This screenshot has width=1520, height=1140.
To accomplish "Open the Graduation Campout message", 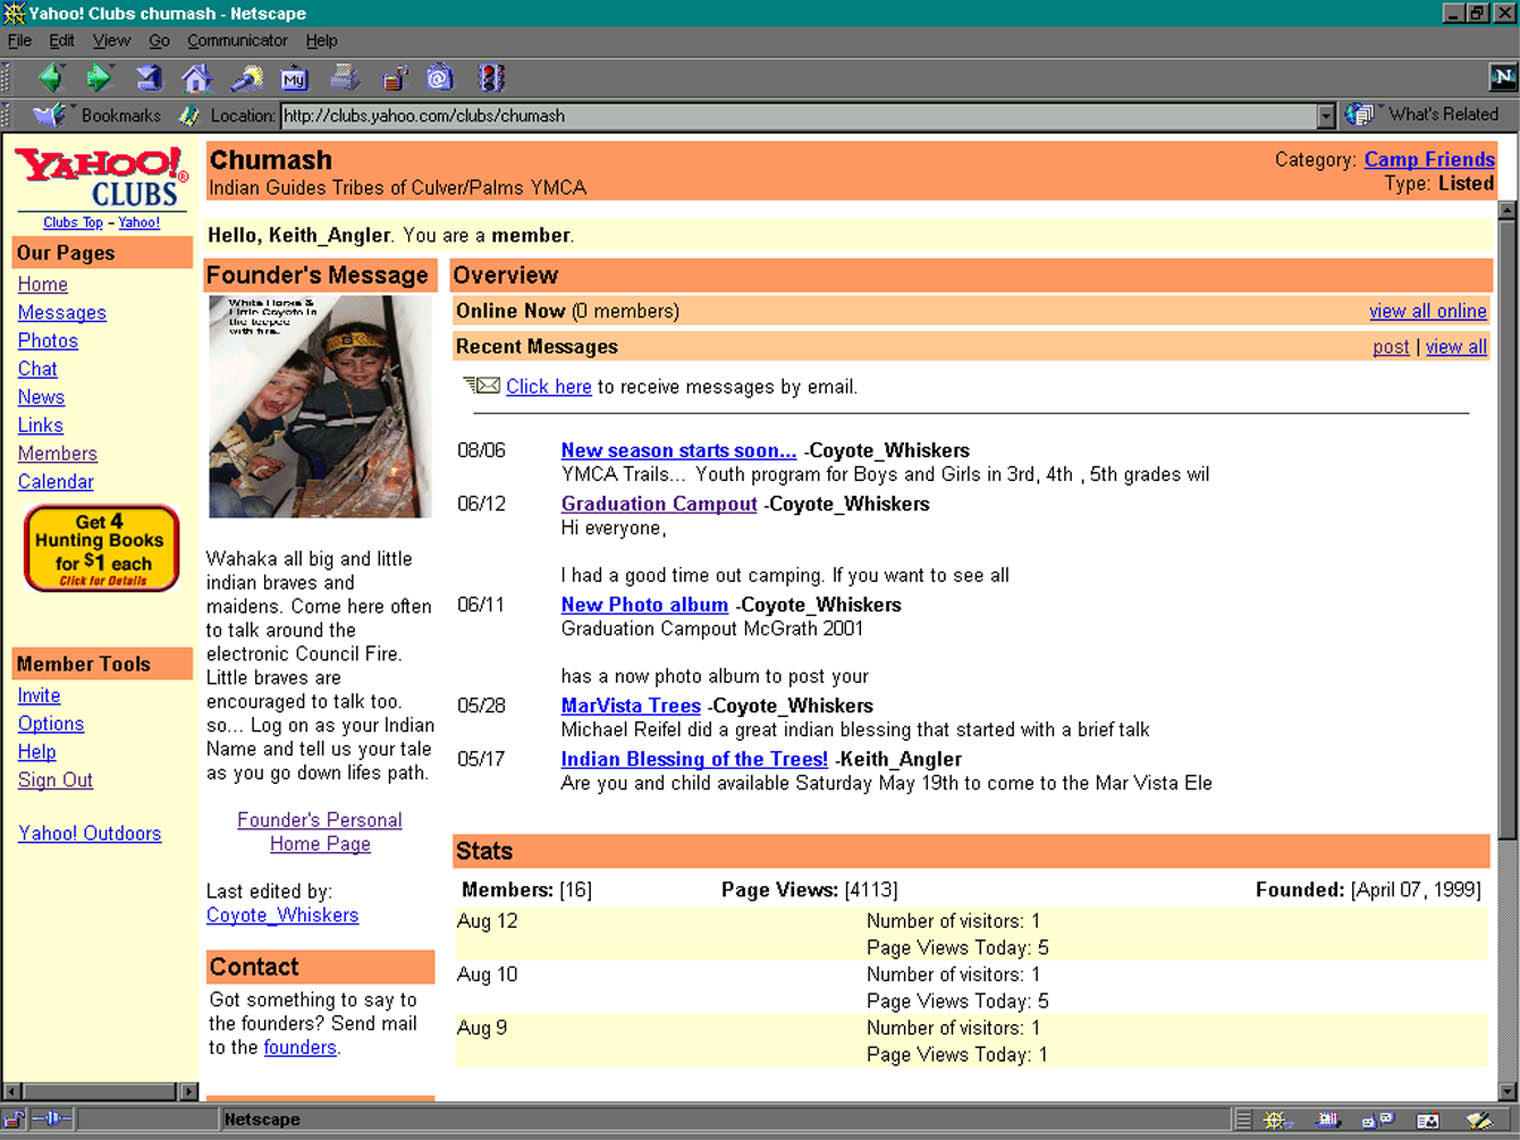I will [x=659, y=504].
